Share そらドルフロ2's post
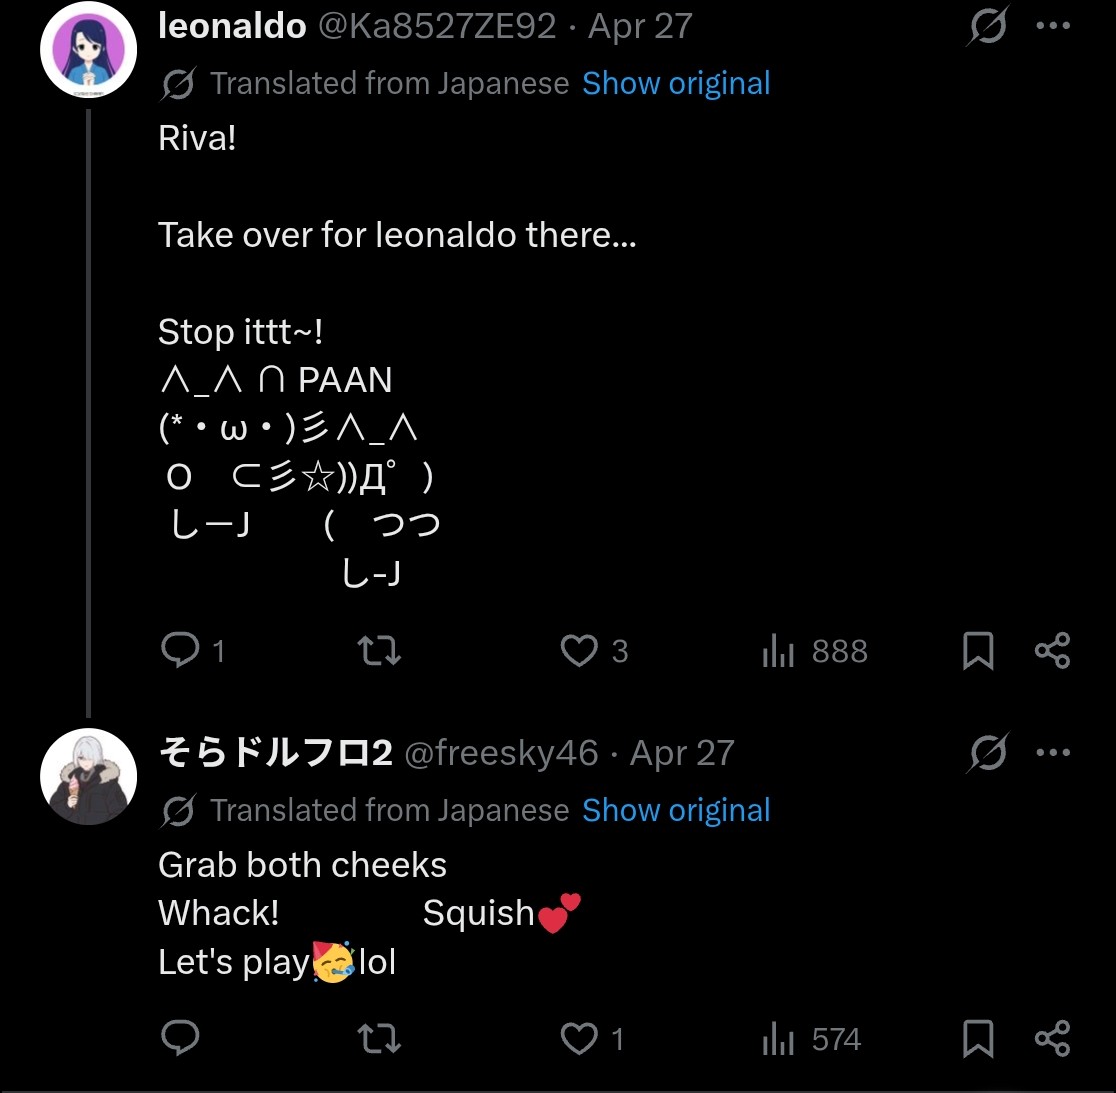Viewport: 1116px width, 1093px height. [1052, 1039]
